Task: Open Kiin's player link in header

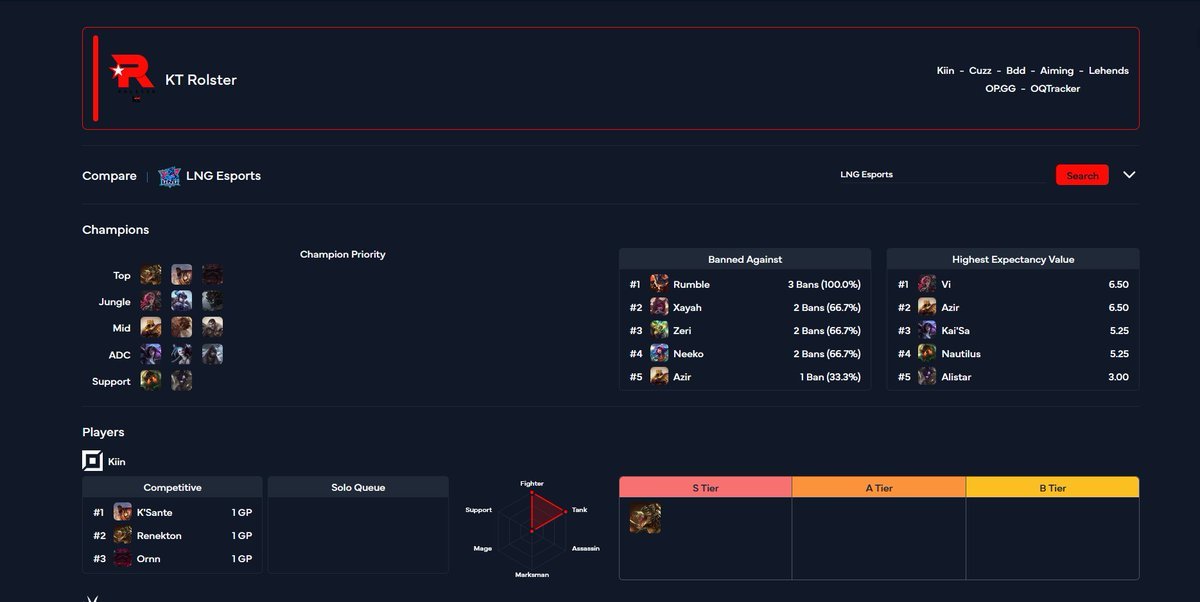Action: (945, 71)
